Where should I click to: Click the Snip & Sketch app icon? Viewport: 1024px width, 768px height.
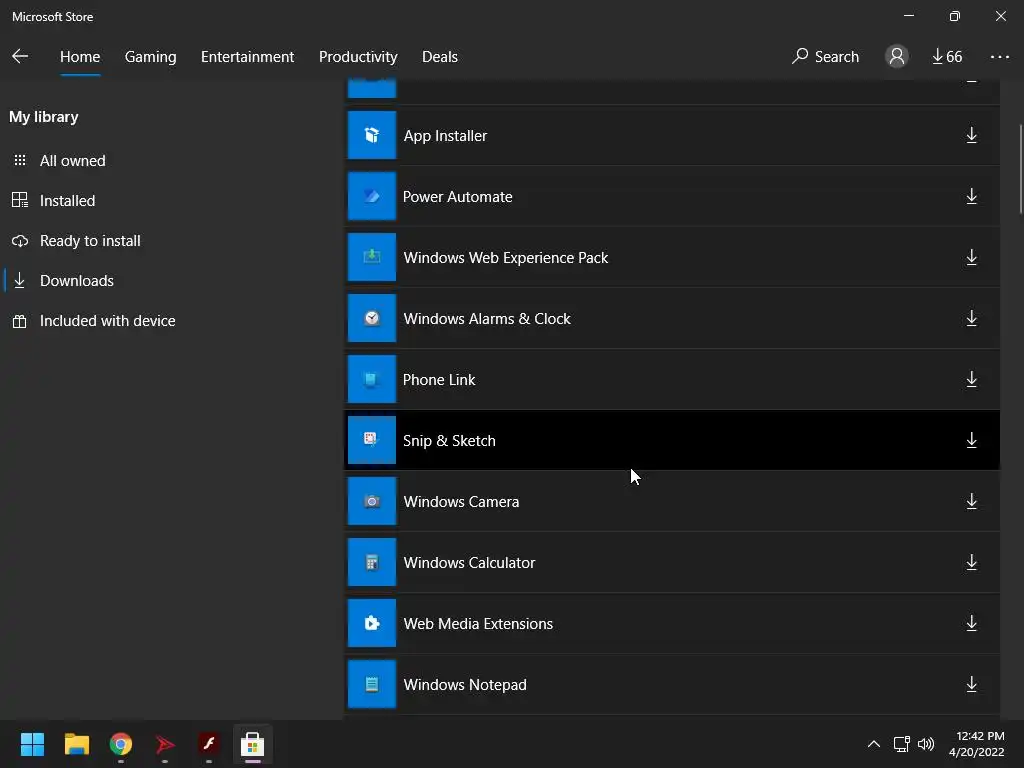(x=372, y=440)
